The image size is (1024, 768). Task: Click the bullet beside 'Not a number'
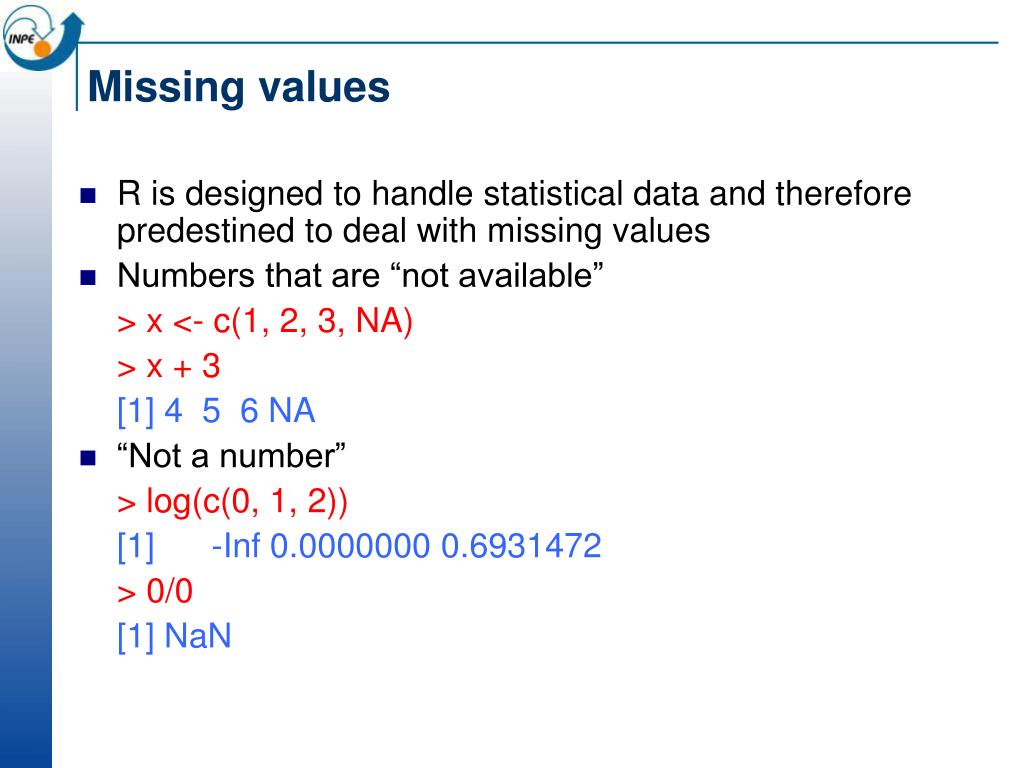[x=88, y=458]
